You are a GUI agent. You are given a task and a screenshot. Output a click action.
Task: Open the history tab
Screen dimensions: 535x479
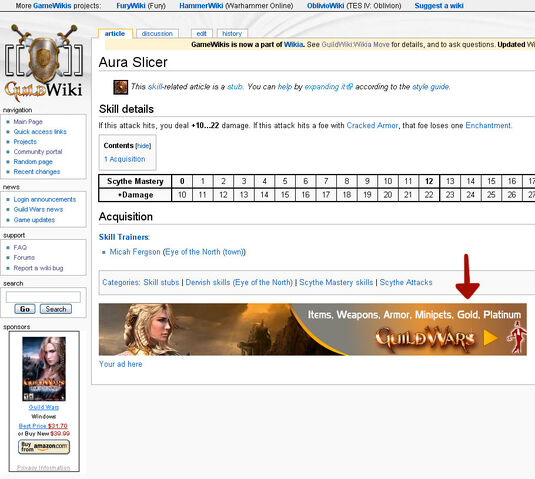point(232,34)
